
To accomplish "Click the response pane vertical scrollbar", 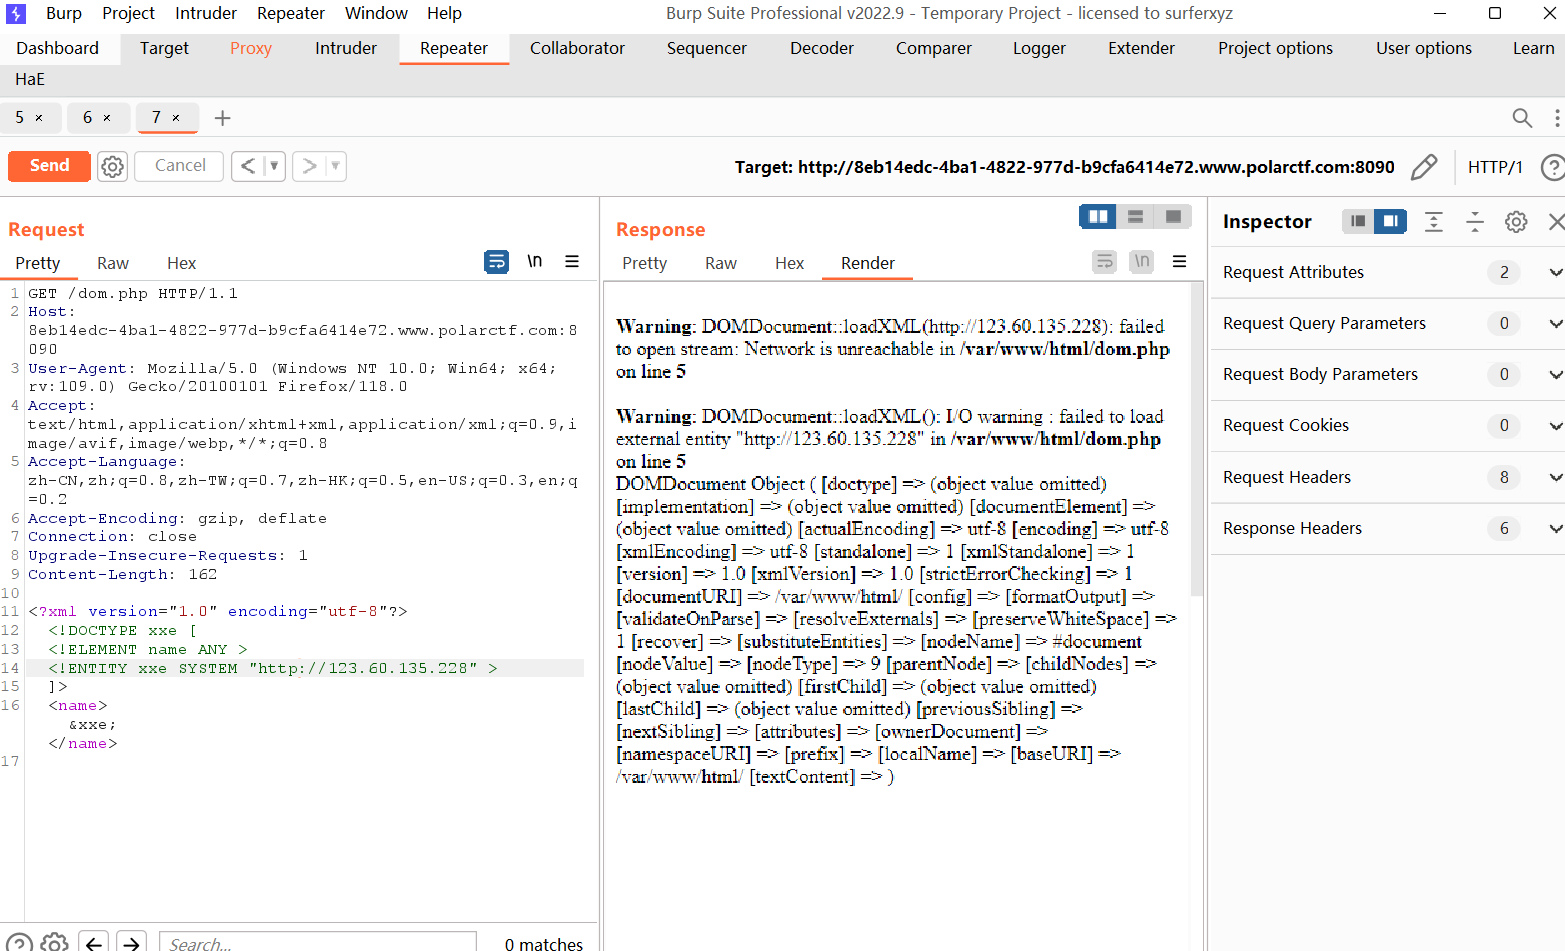I will click(x=1197, y=440).
